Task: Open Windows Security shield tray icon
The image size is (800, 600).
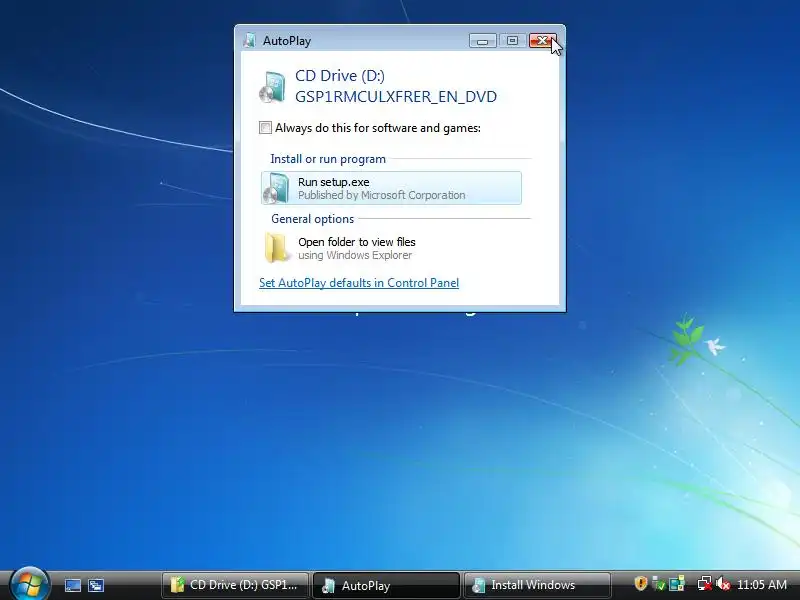Action: (640, 584)
